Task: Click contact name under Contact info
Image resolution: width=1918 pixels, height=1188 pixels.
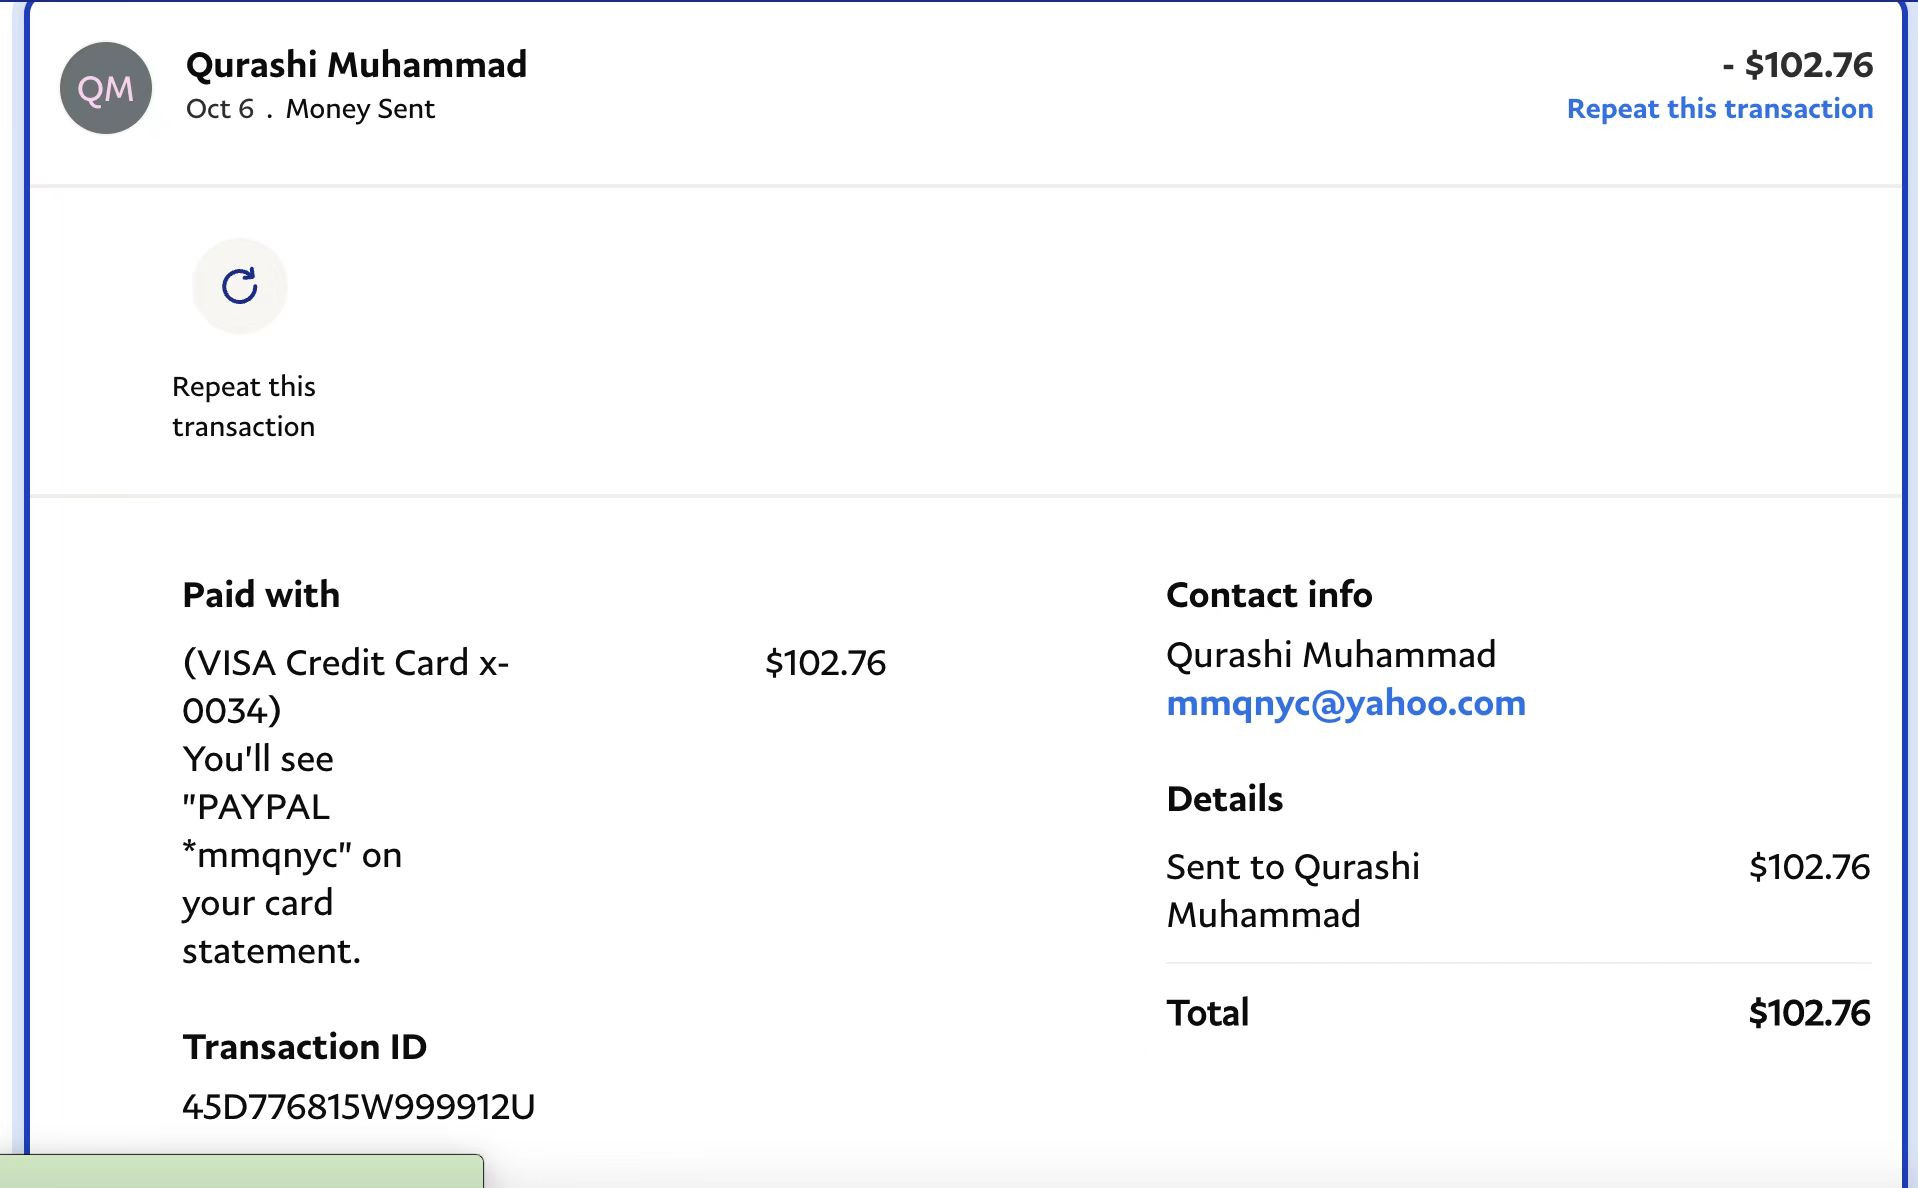Action: [x=1330, y=654]
